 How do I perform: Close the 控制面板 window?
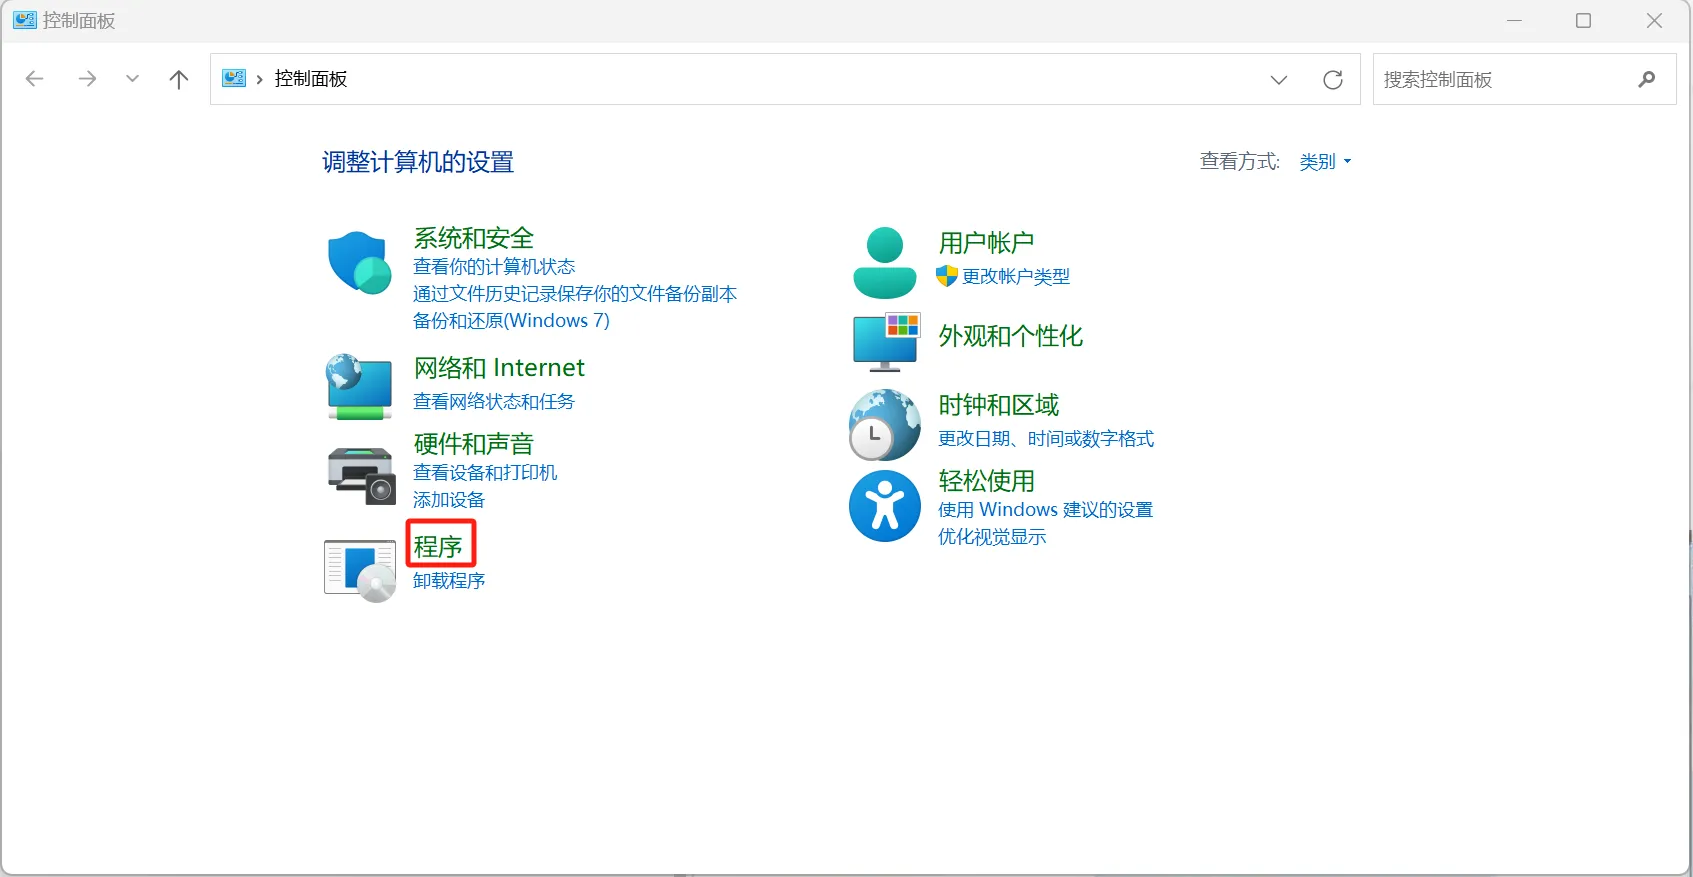[x=1654, y=21]
